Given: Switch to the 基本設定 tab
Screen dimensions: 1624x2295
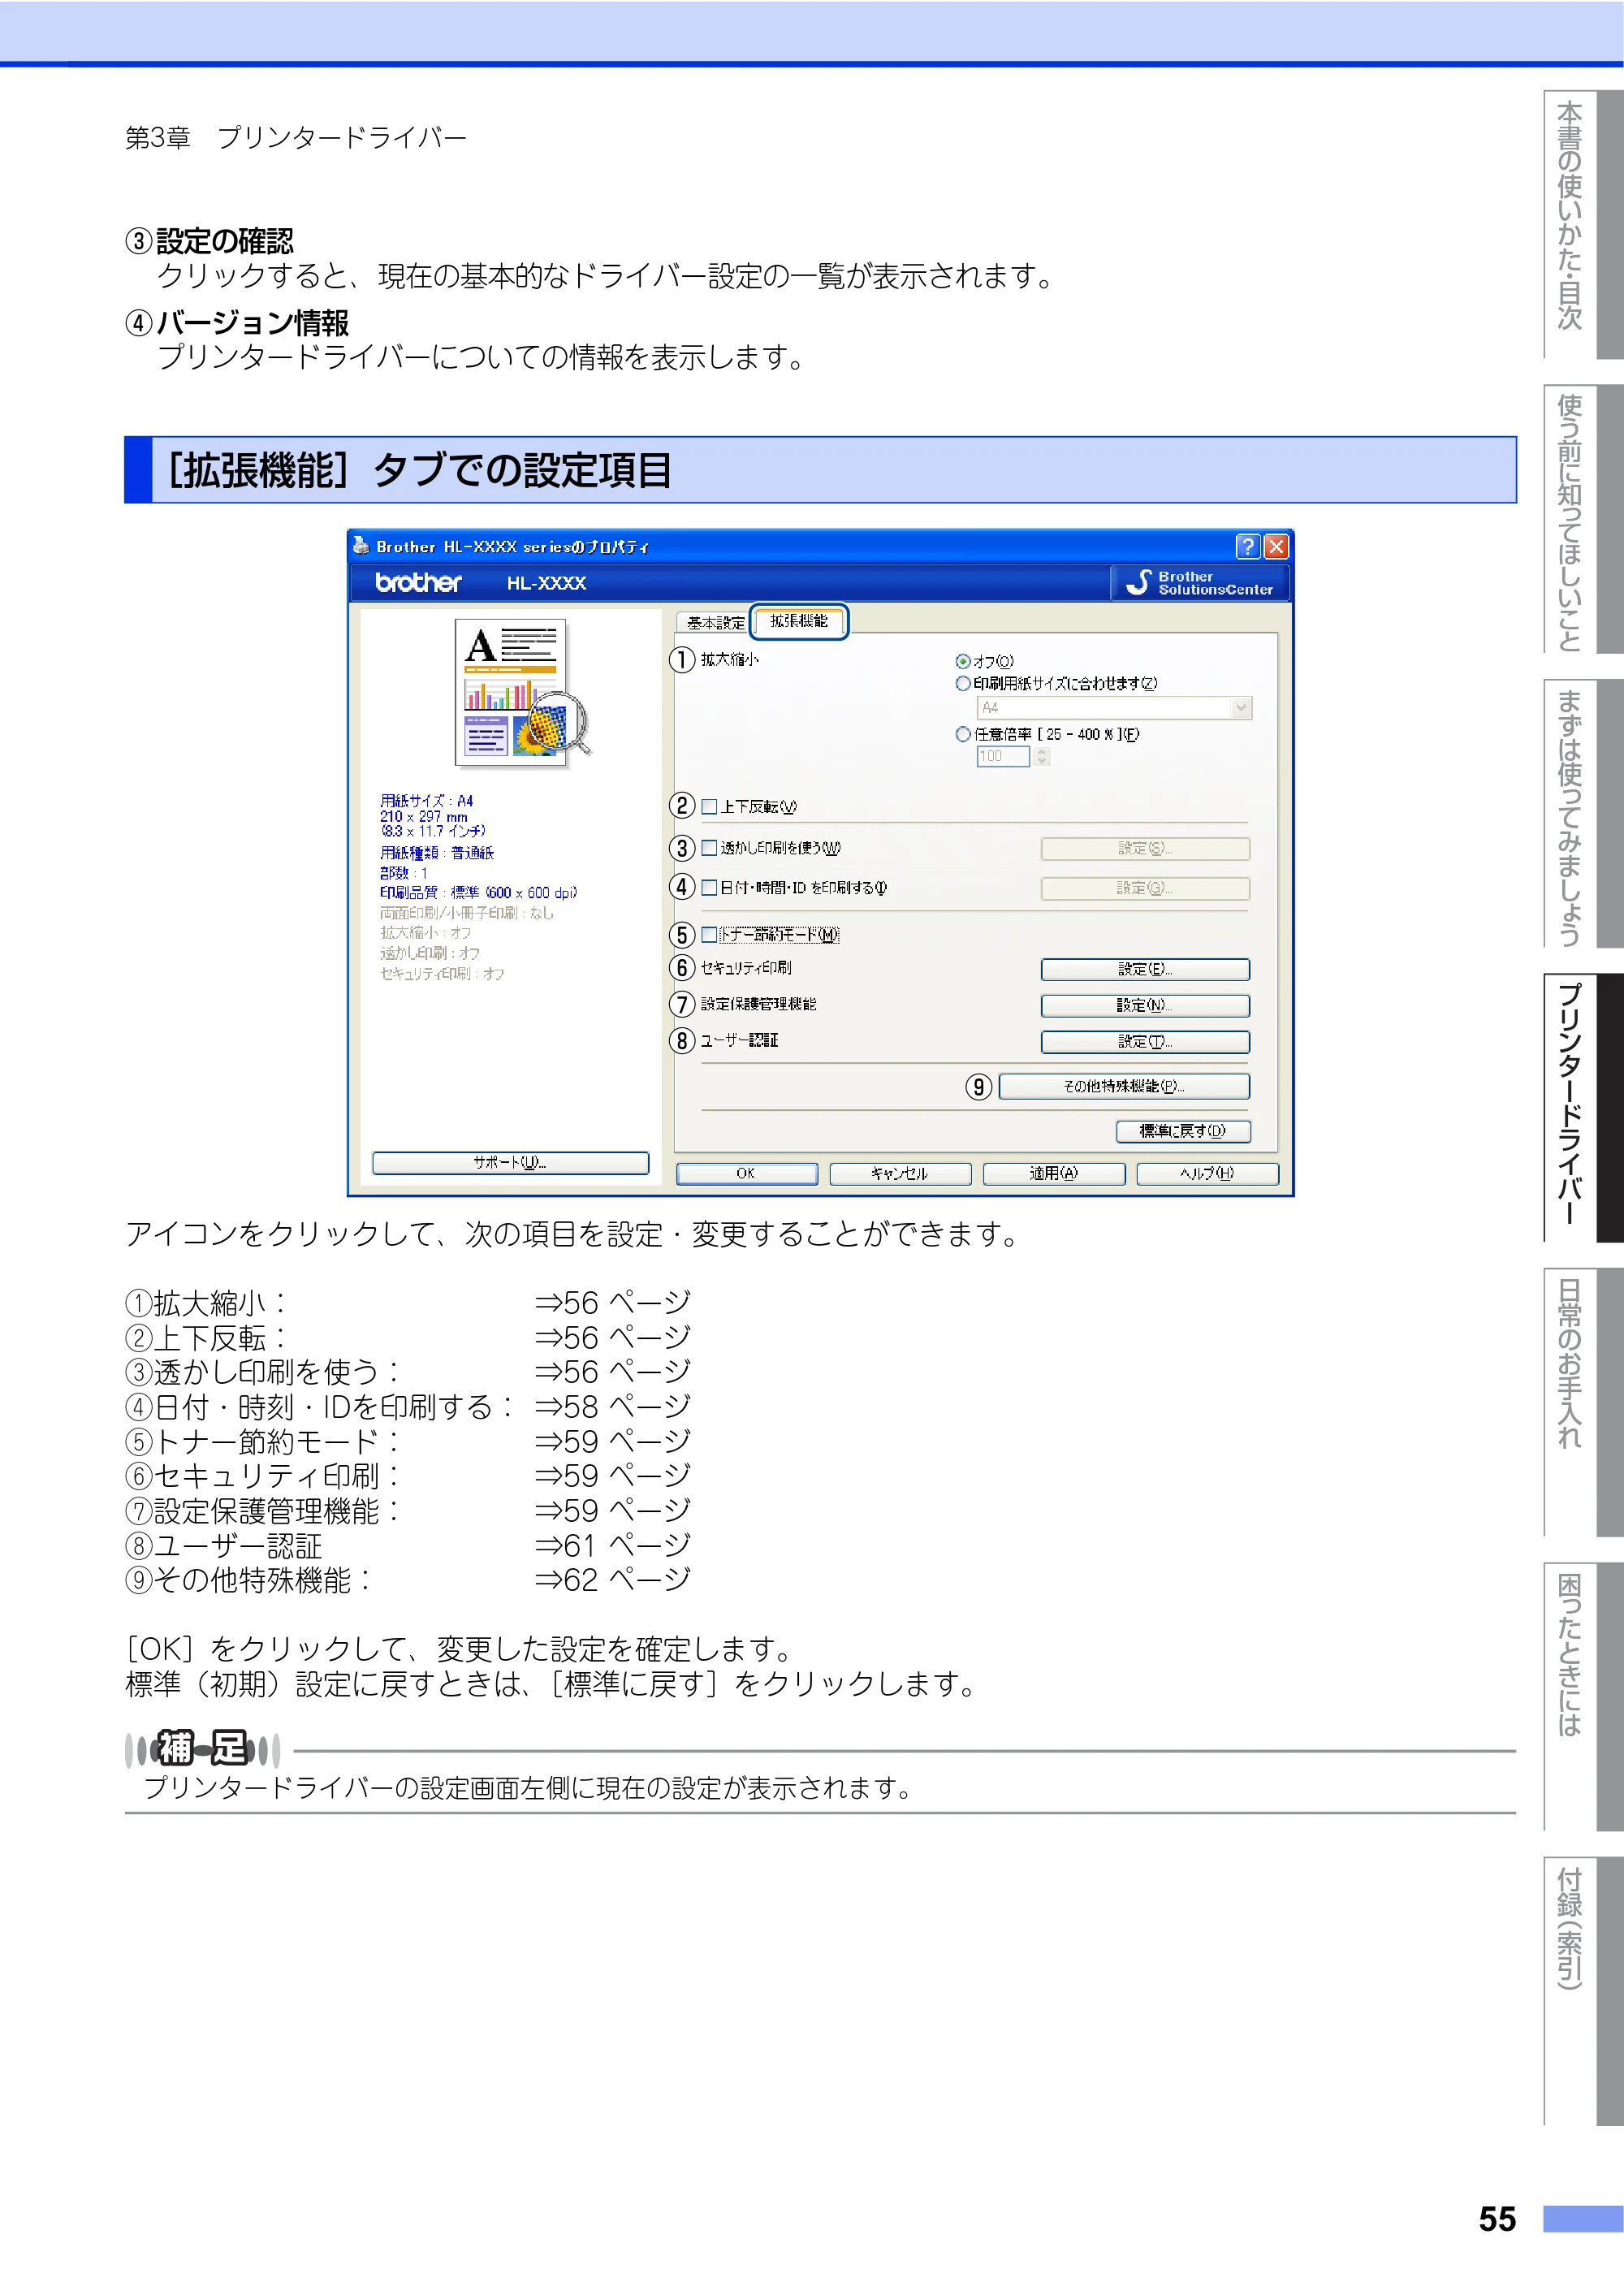Looking at the screenshot, I should coord(715,623).
